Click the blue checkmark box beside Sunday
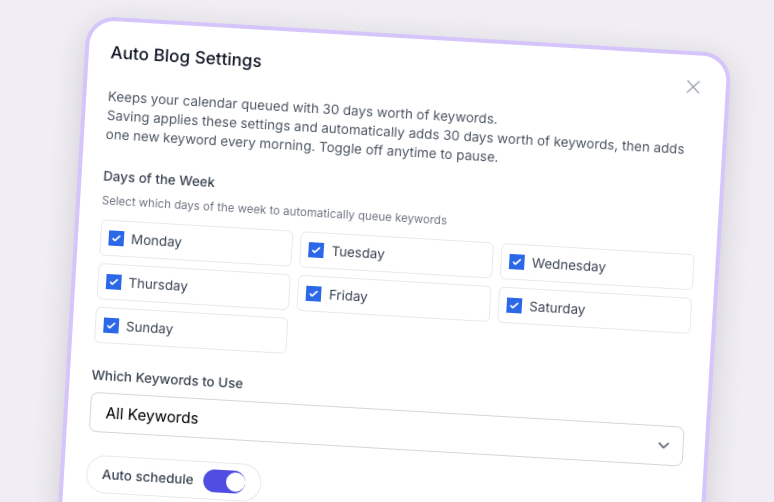 (112, 326)
